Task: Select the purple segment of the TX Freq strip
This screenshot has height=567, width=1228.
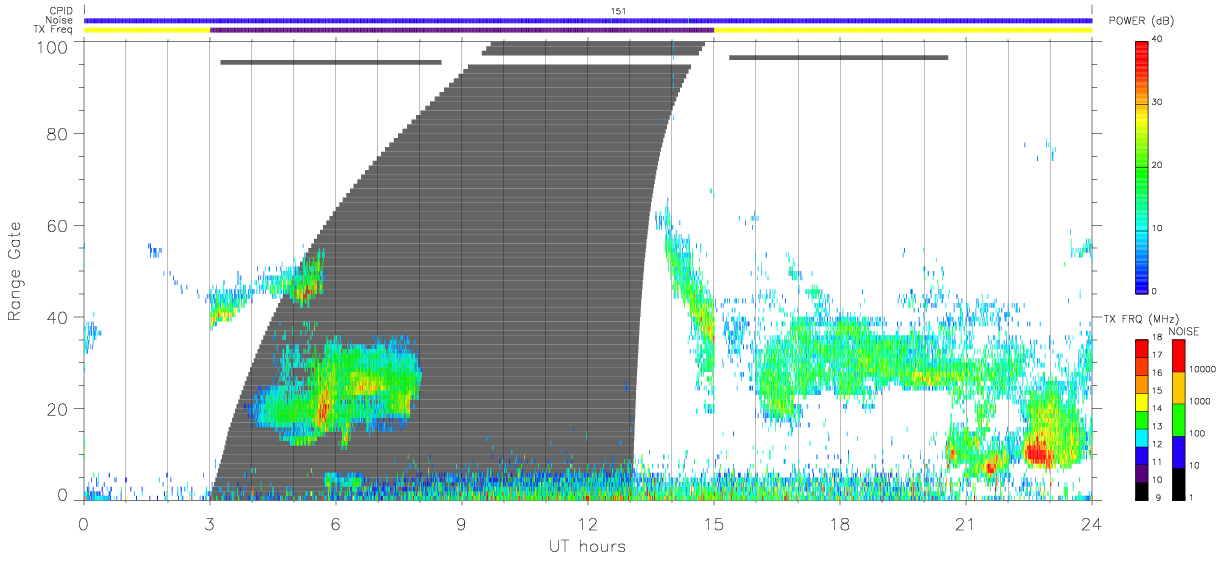Action: tap(462, 30)
